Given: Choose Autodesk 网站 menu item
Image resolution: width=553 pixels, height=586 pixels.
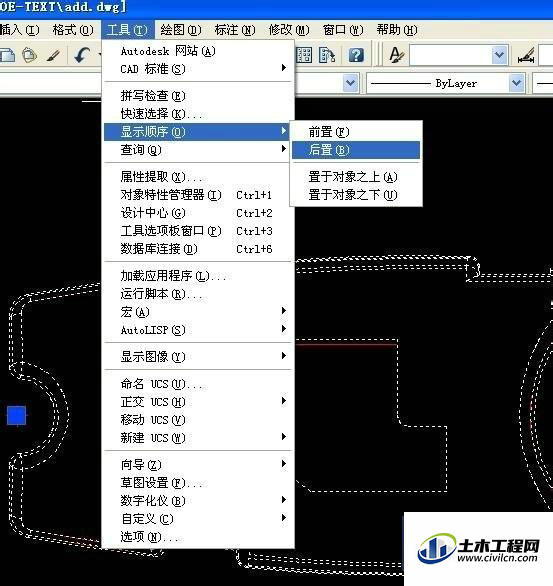Looking at the screenshot, I should (x=197, y=51).
